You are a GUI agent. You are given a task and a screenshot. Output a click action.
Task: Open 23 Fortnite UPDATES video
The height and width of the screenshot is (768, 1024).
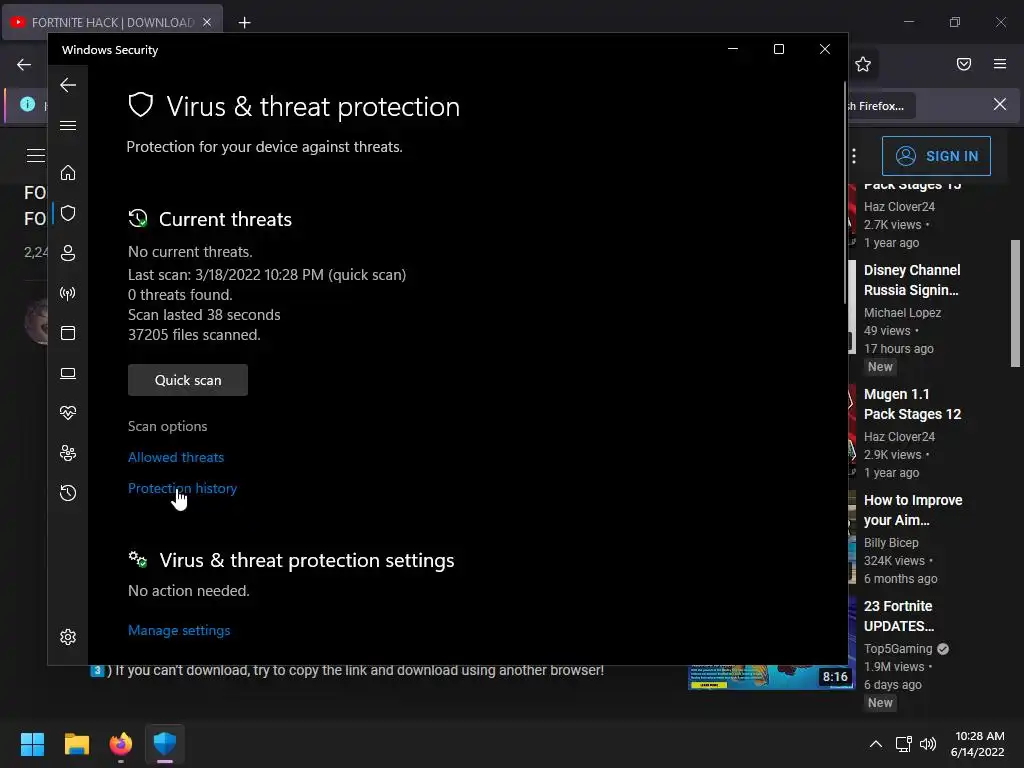(899, 616)
